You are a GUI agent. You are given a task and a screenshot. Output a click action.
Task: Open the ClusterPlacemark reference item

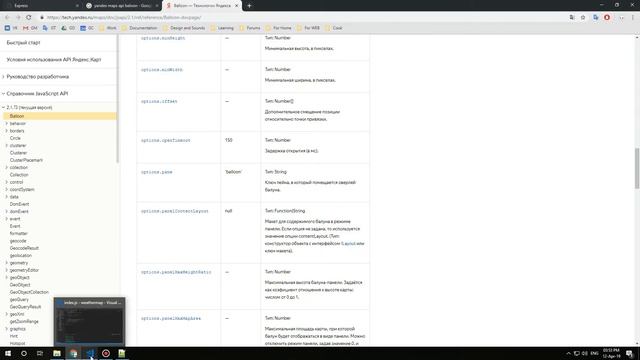click(x=26, y=160)
